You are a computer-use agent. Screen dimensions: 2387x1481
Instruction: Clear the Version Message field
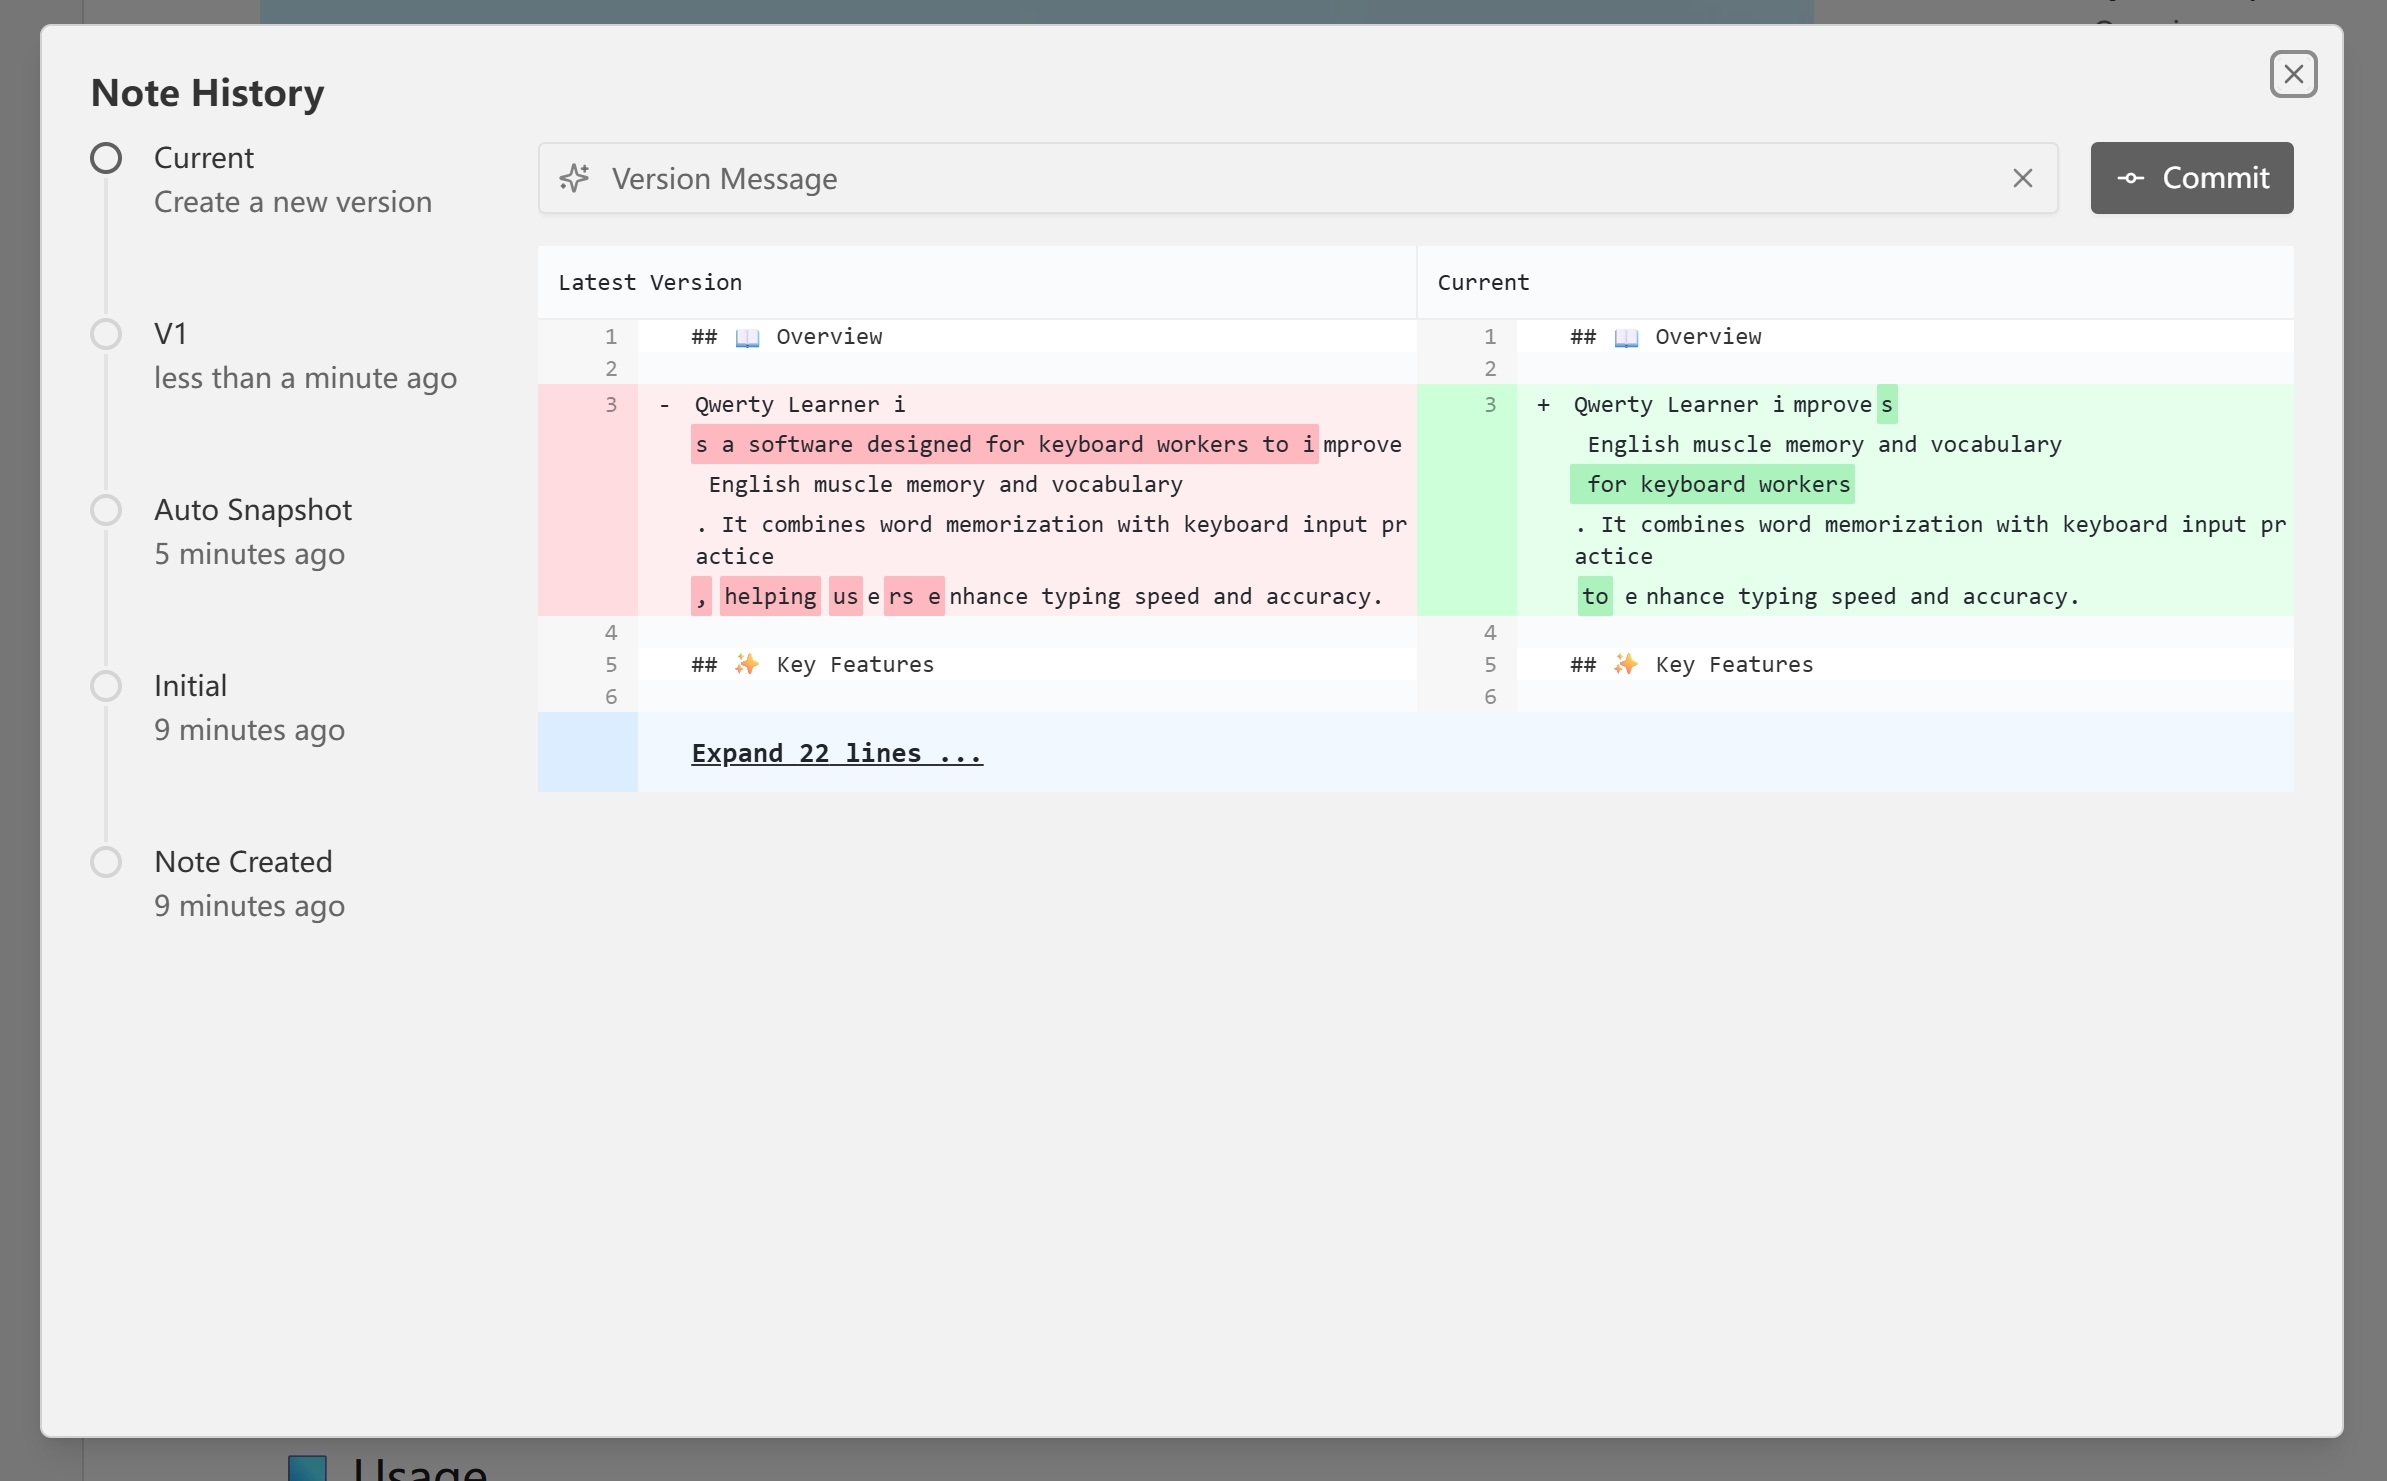click(2022, 178)
